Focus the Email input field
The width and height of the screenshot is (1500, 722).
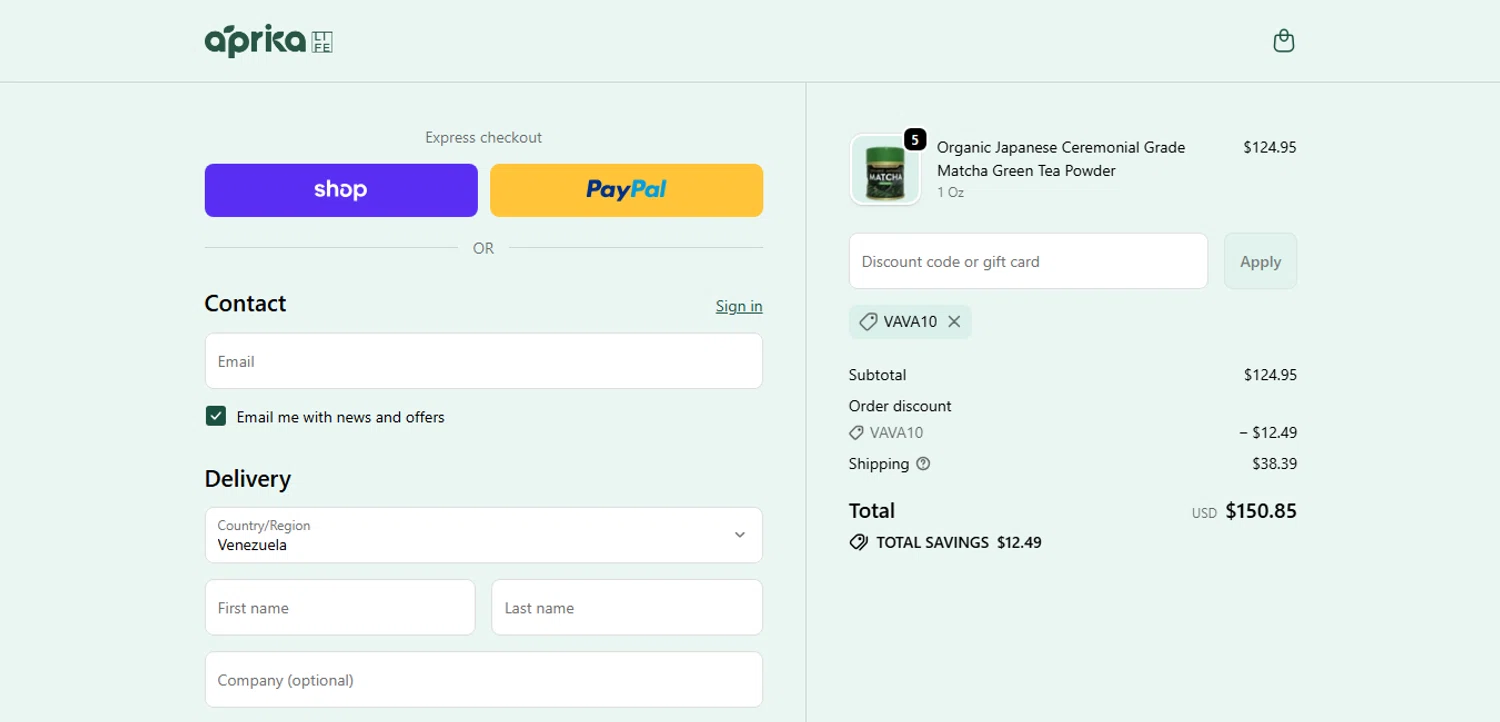coord(483,361)
